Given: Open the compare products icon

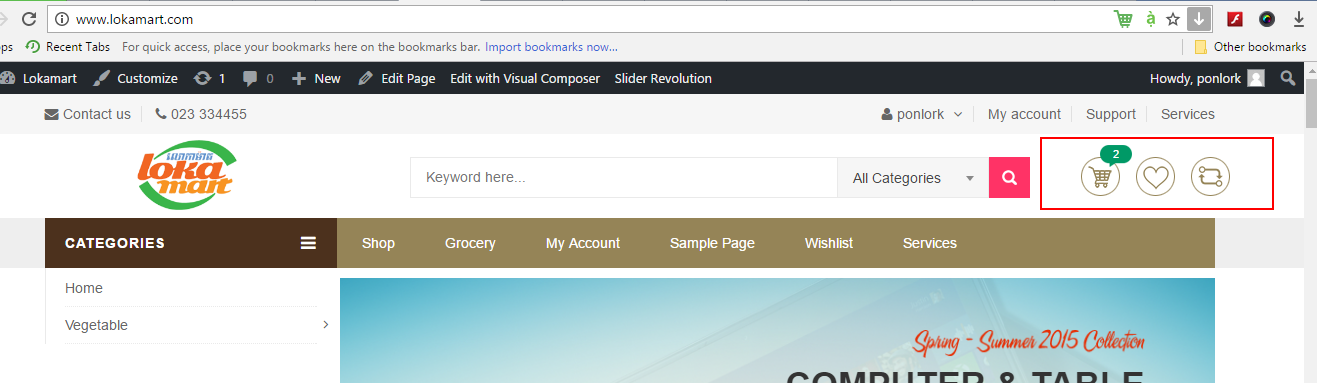Looking at the screenshot, I should point(1211,177).
